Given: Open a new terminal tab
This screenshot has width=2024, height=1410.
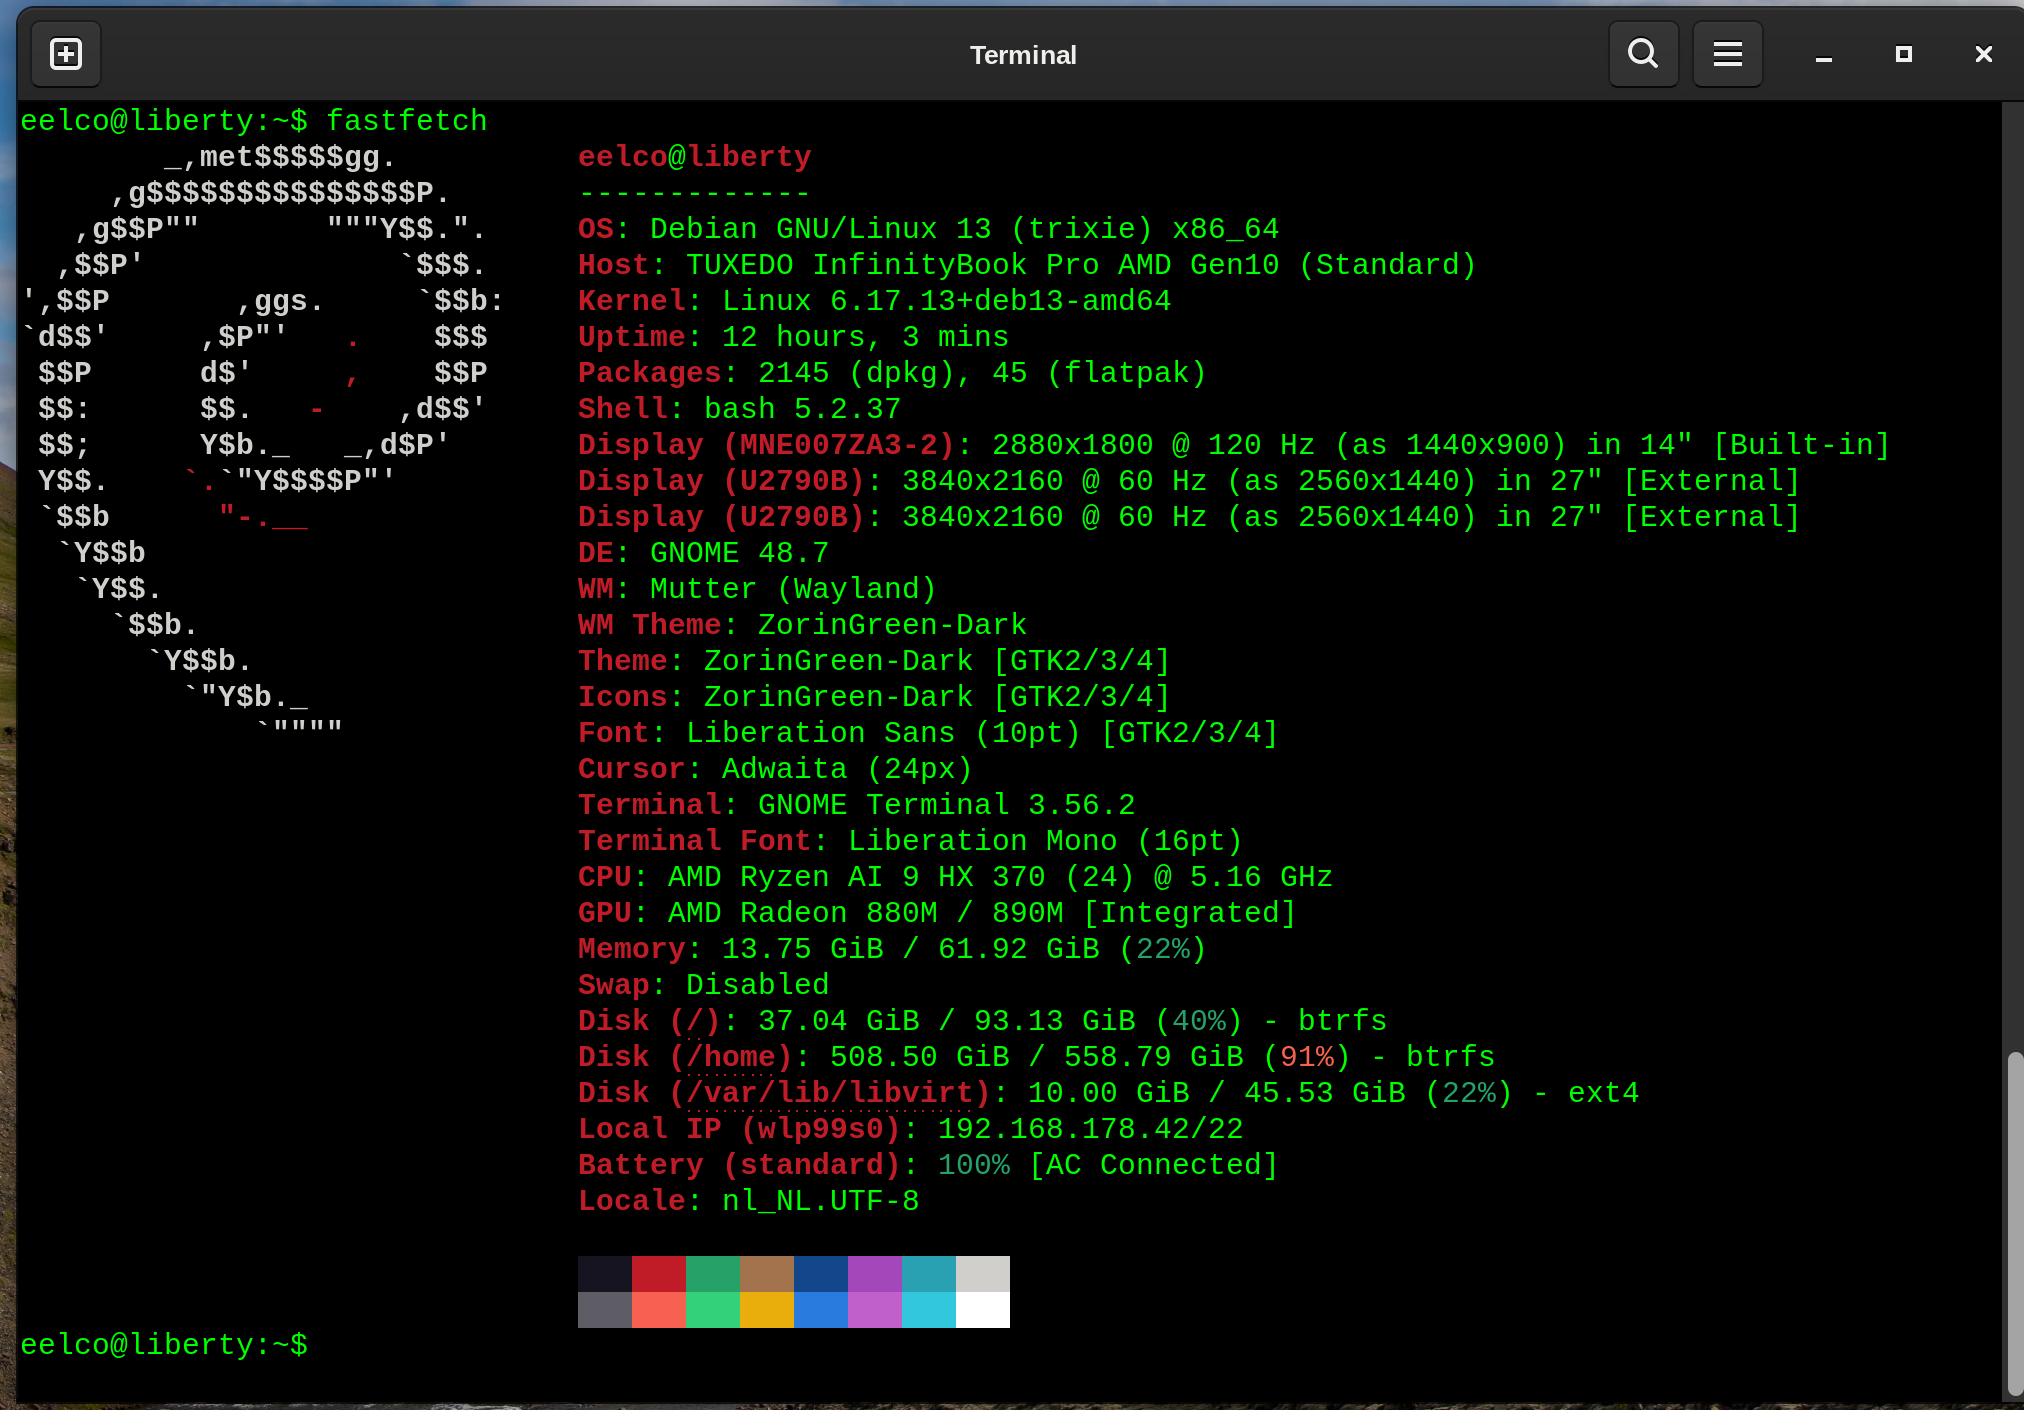Looking at the screenshot, I should pyautogui.click(x=65, y=54).
